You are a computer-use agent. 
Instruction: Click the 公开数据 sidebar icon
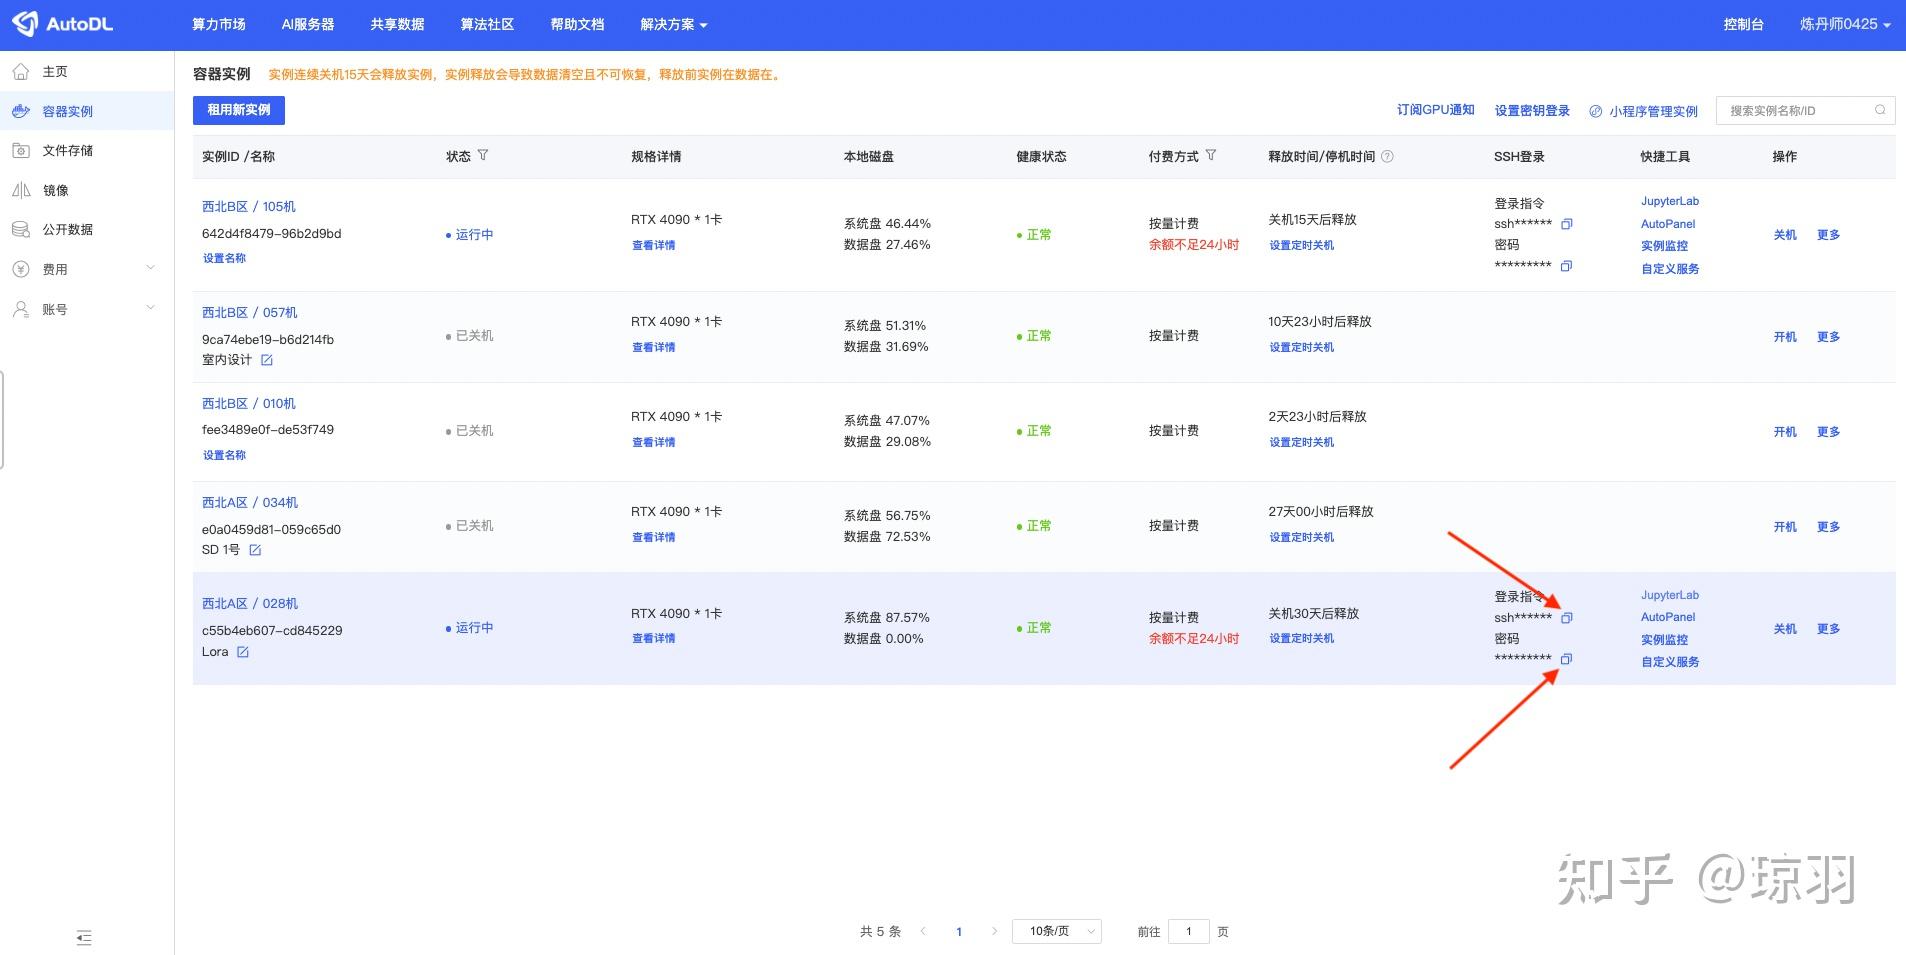point(20,229)
